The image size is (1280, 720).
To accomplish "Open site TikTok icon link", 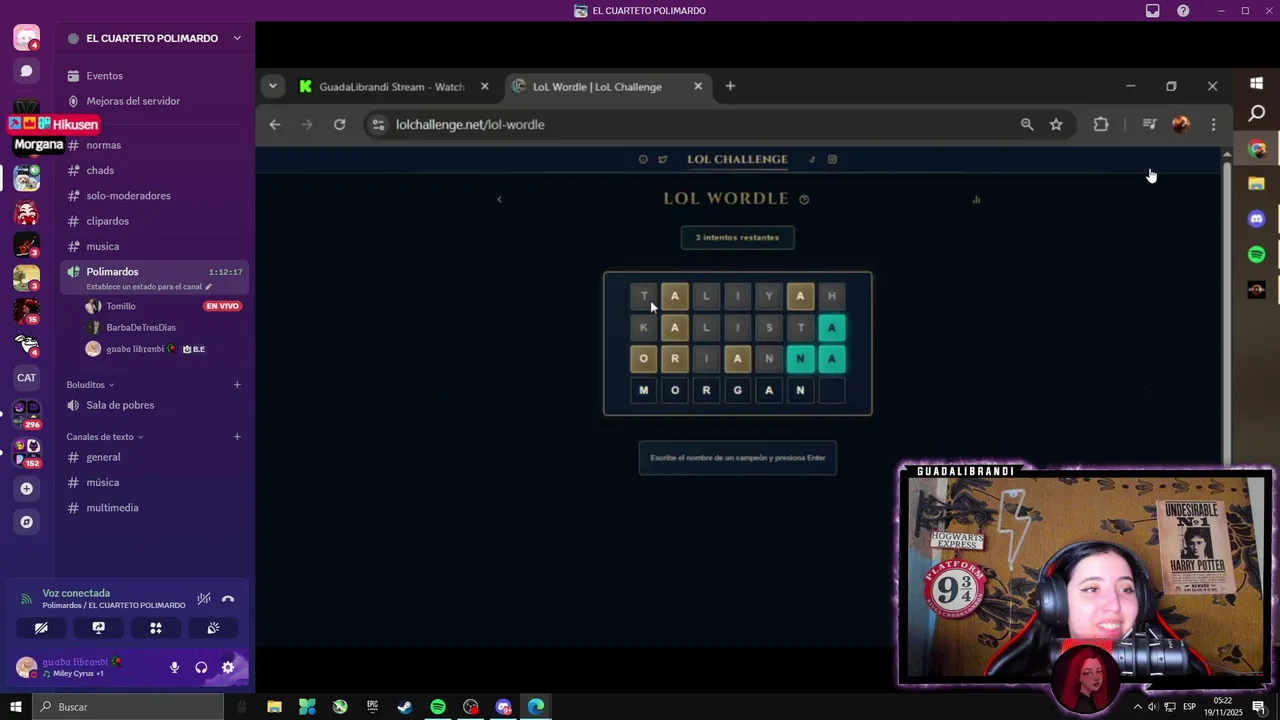I will [x=812, y=160].
